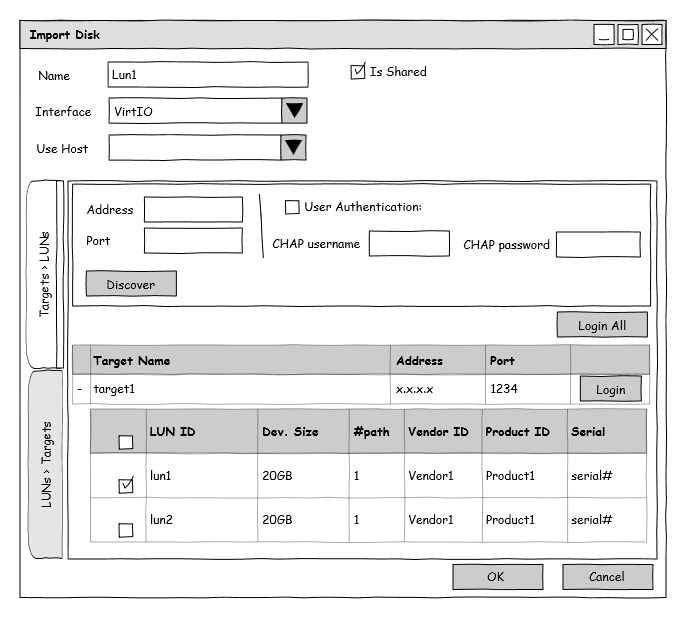Log in to target1 with Login button

(610, 389)
